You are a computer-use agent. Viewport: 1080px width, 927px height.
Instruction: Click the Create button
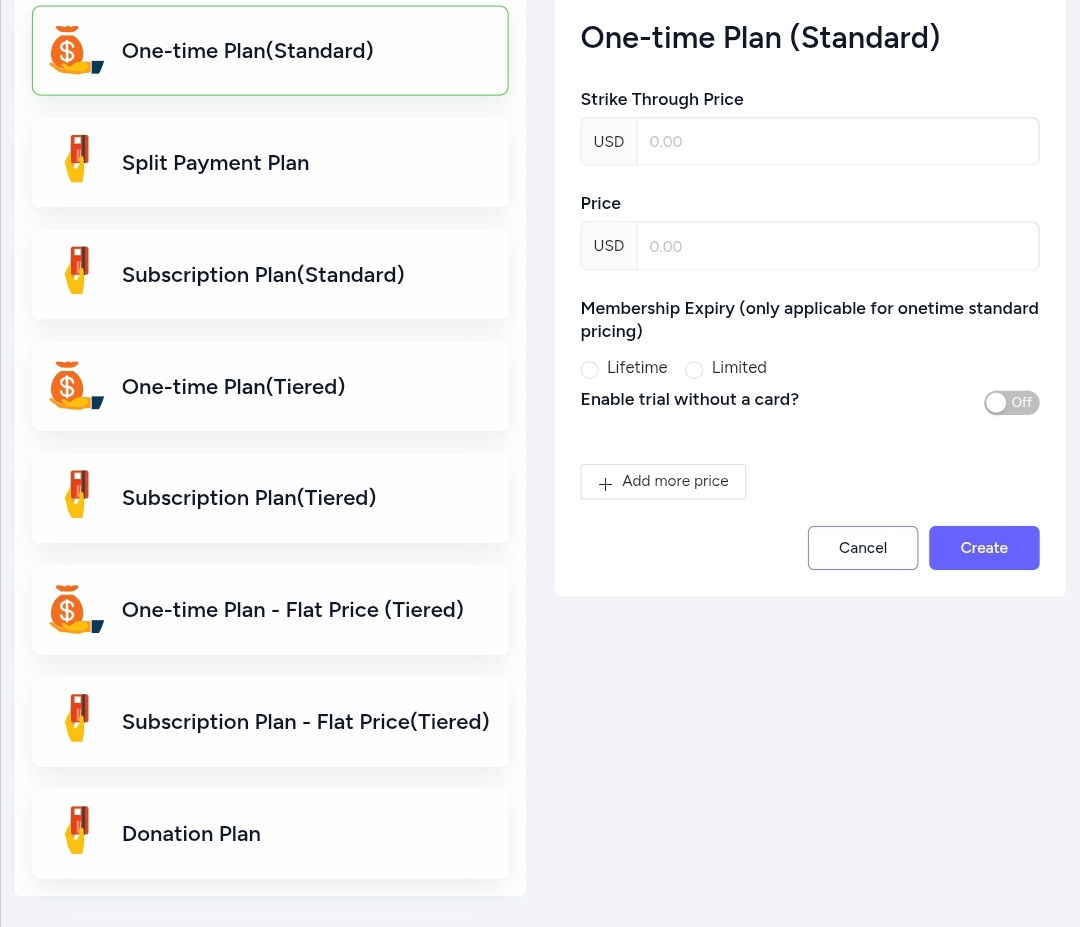[984, 548]
